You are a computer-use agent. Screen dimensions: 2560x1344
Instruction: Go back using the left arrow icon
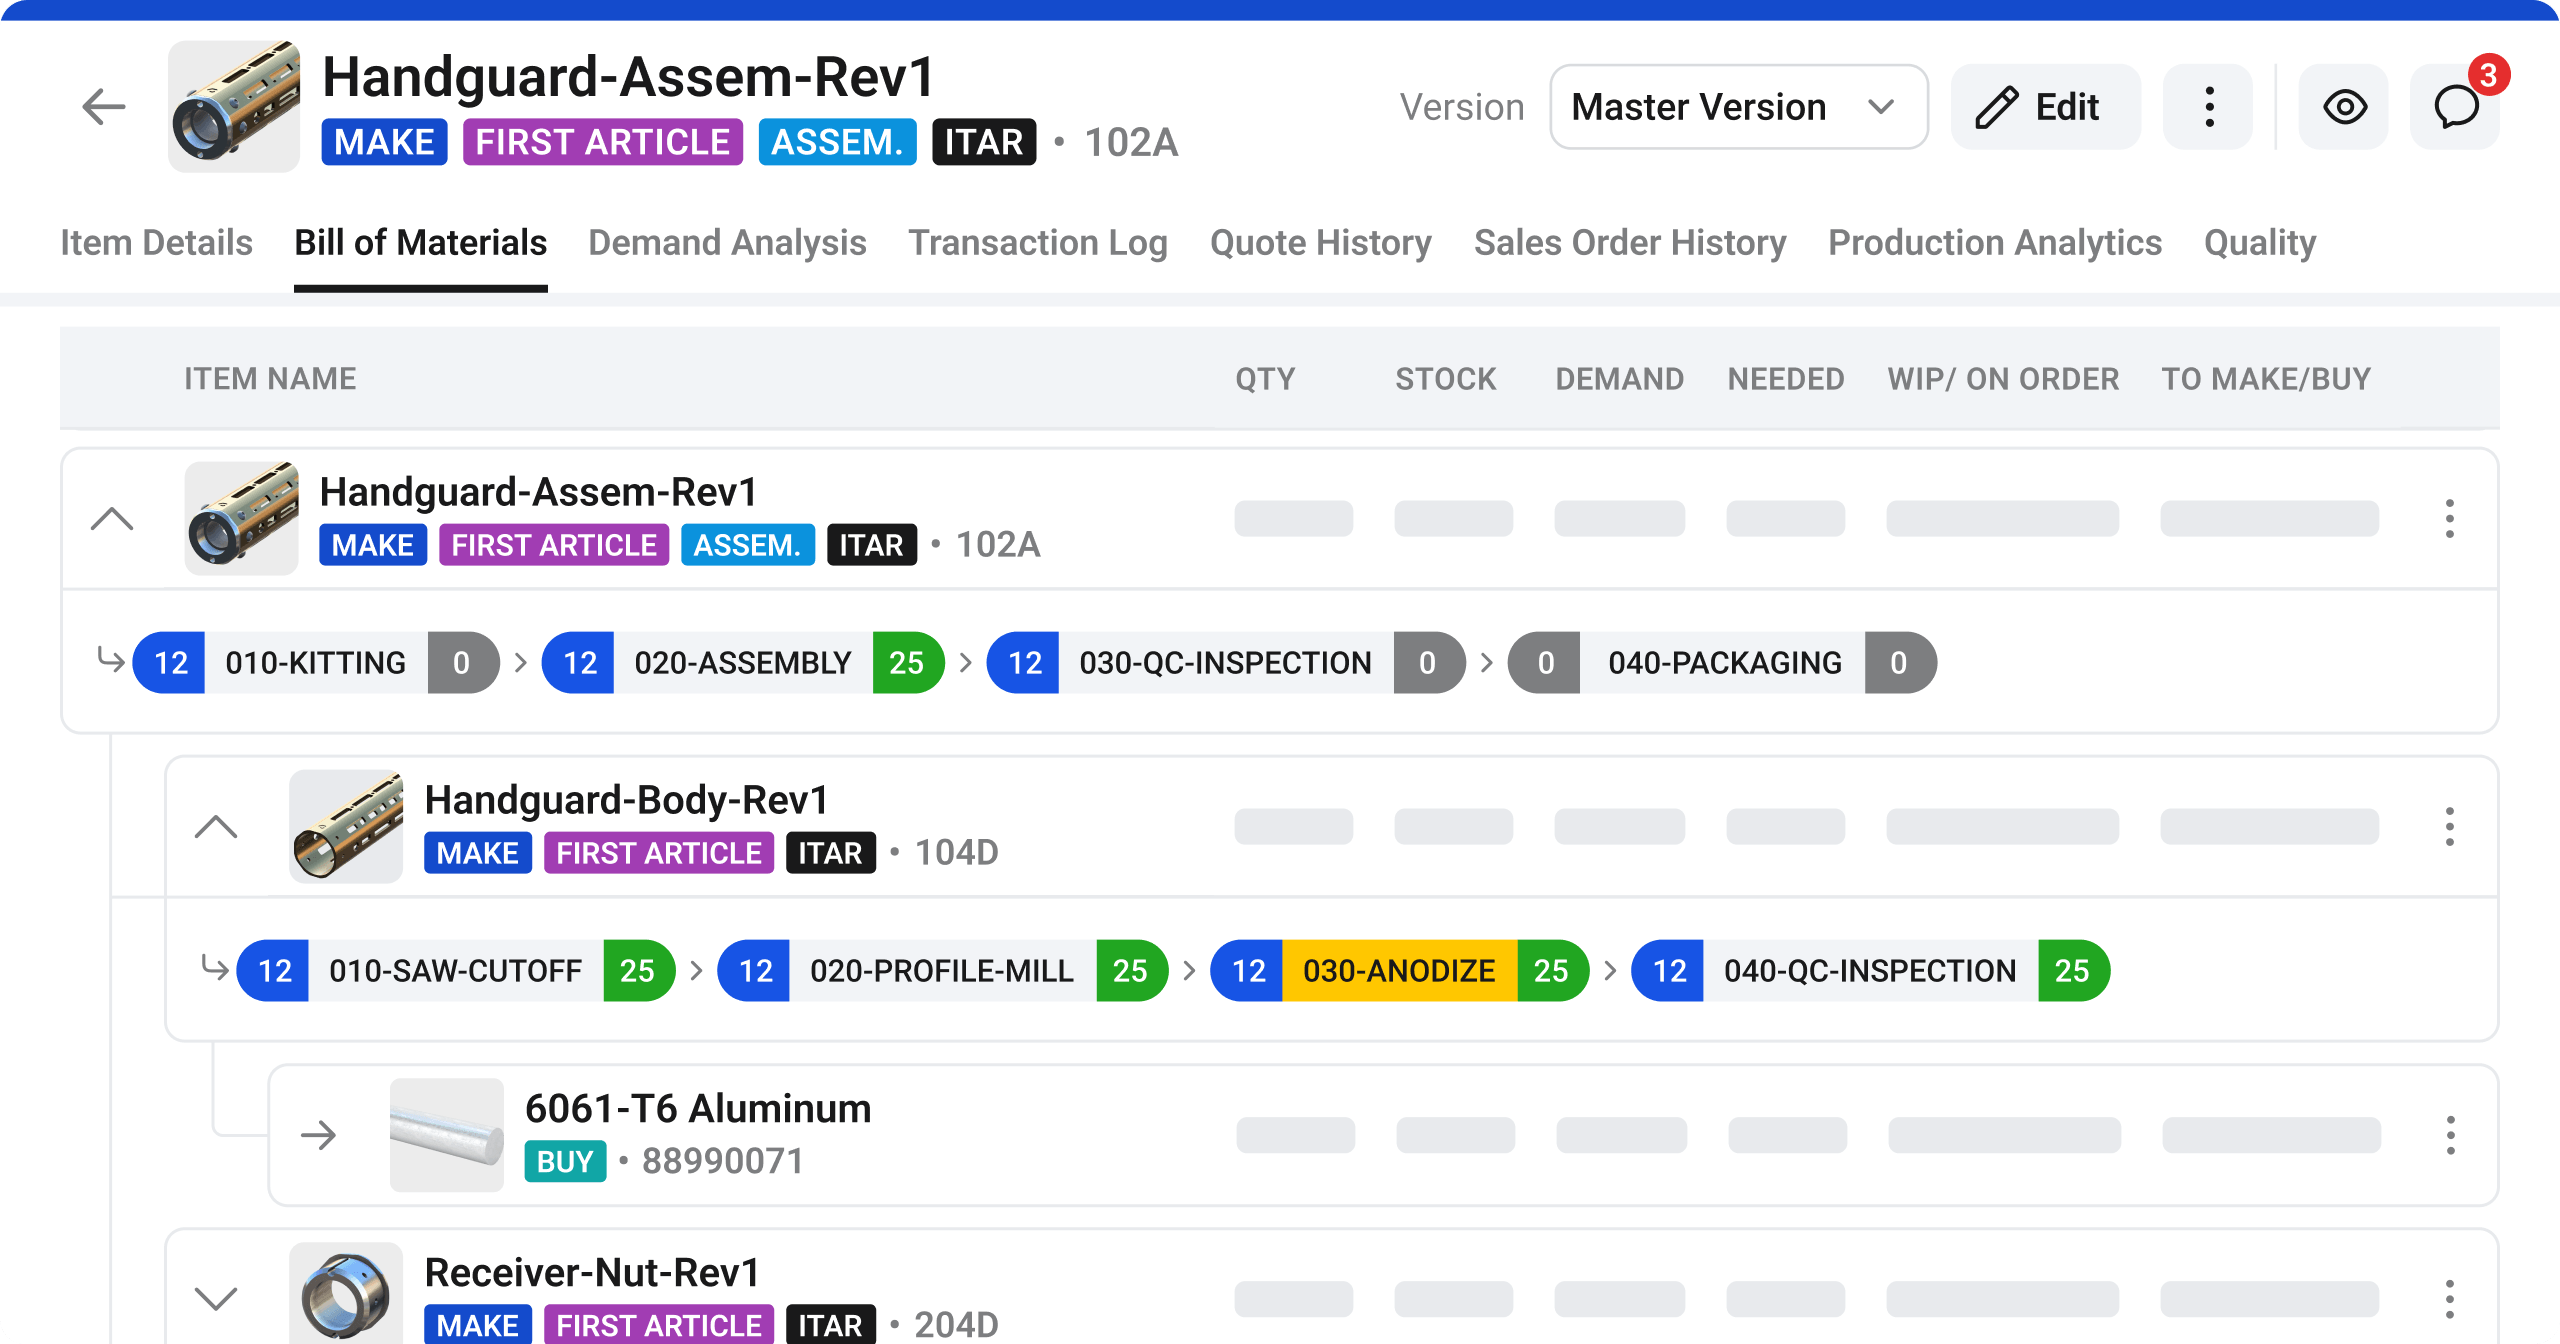104,107
